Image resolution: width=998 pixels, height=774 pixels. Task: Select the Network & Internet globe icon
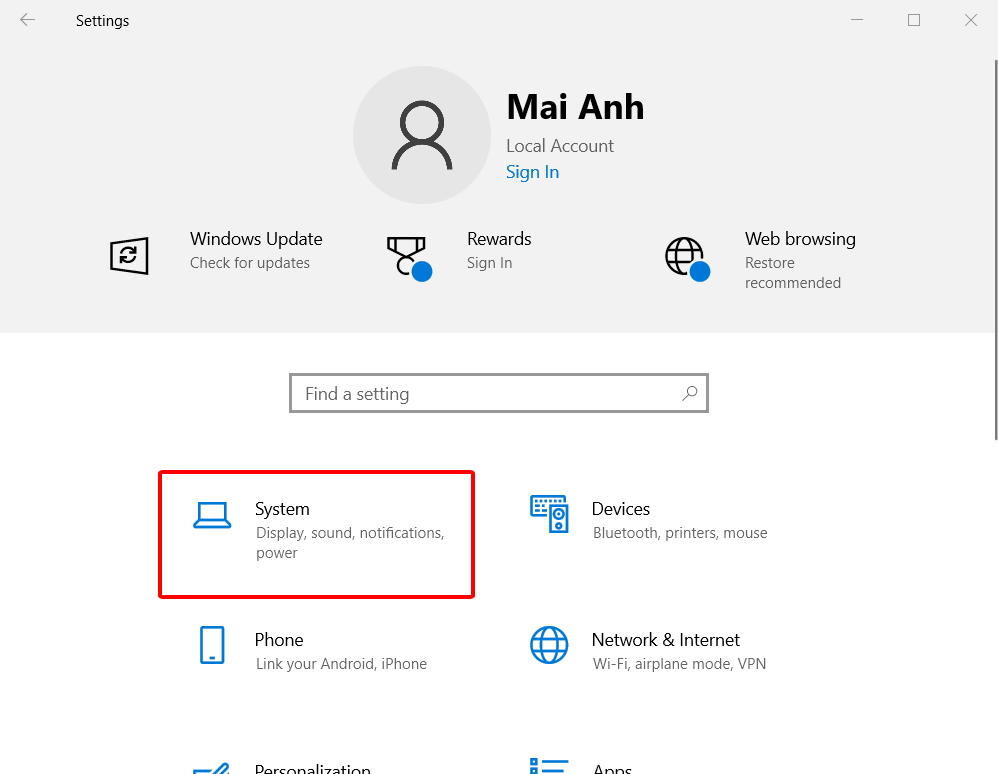click(549, 645)
